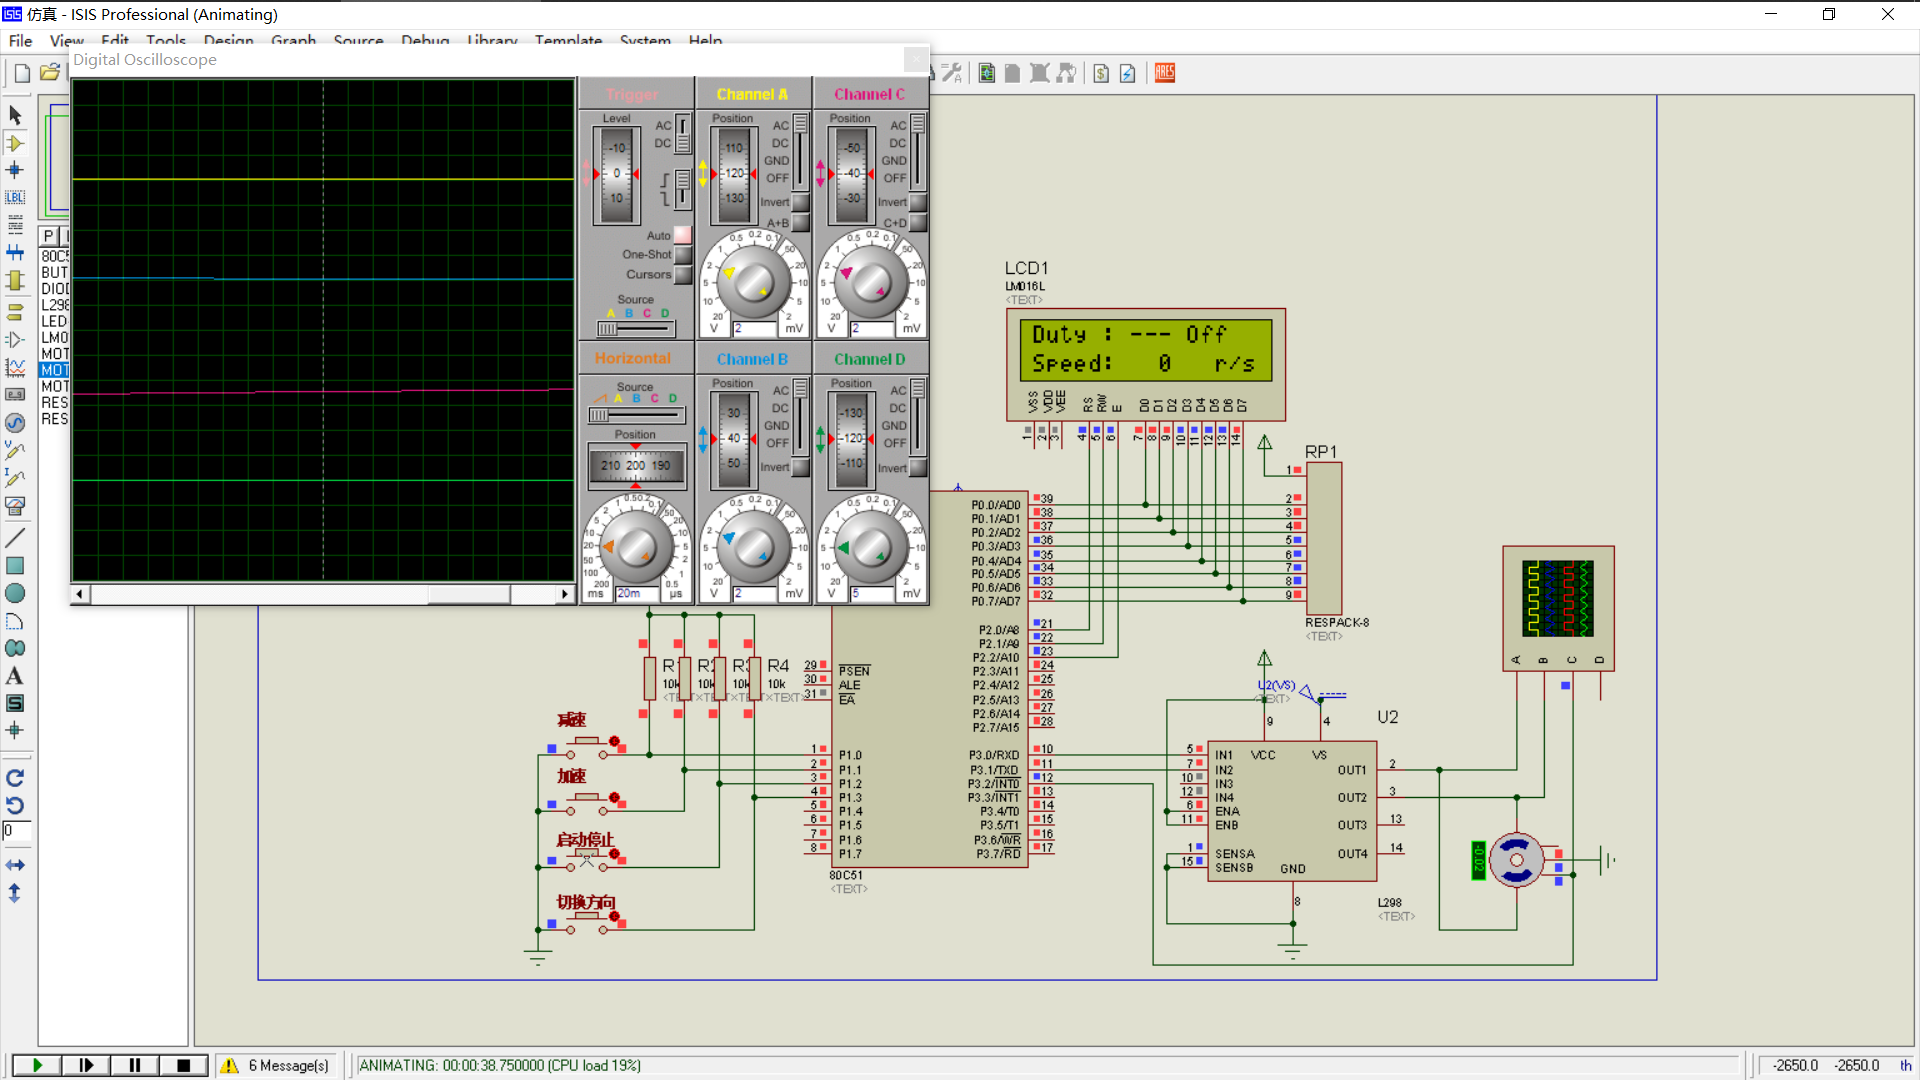Select the Component Mode tool
Screen dimensions: 1920x1080
[x=15, y=143]
